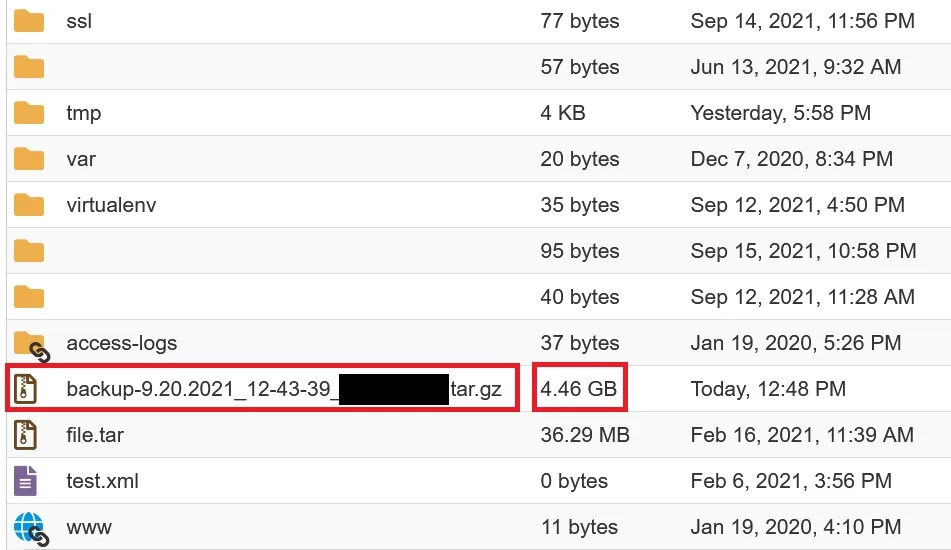The height and width of the screenshot is (550, 951).
Task: Click the 4.46 GB size cell
Action: click(579, 389)
